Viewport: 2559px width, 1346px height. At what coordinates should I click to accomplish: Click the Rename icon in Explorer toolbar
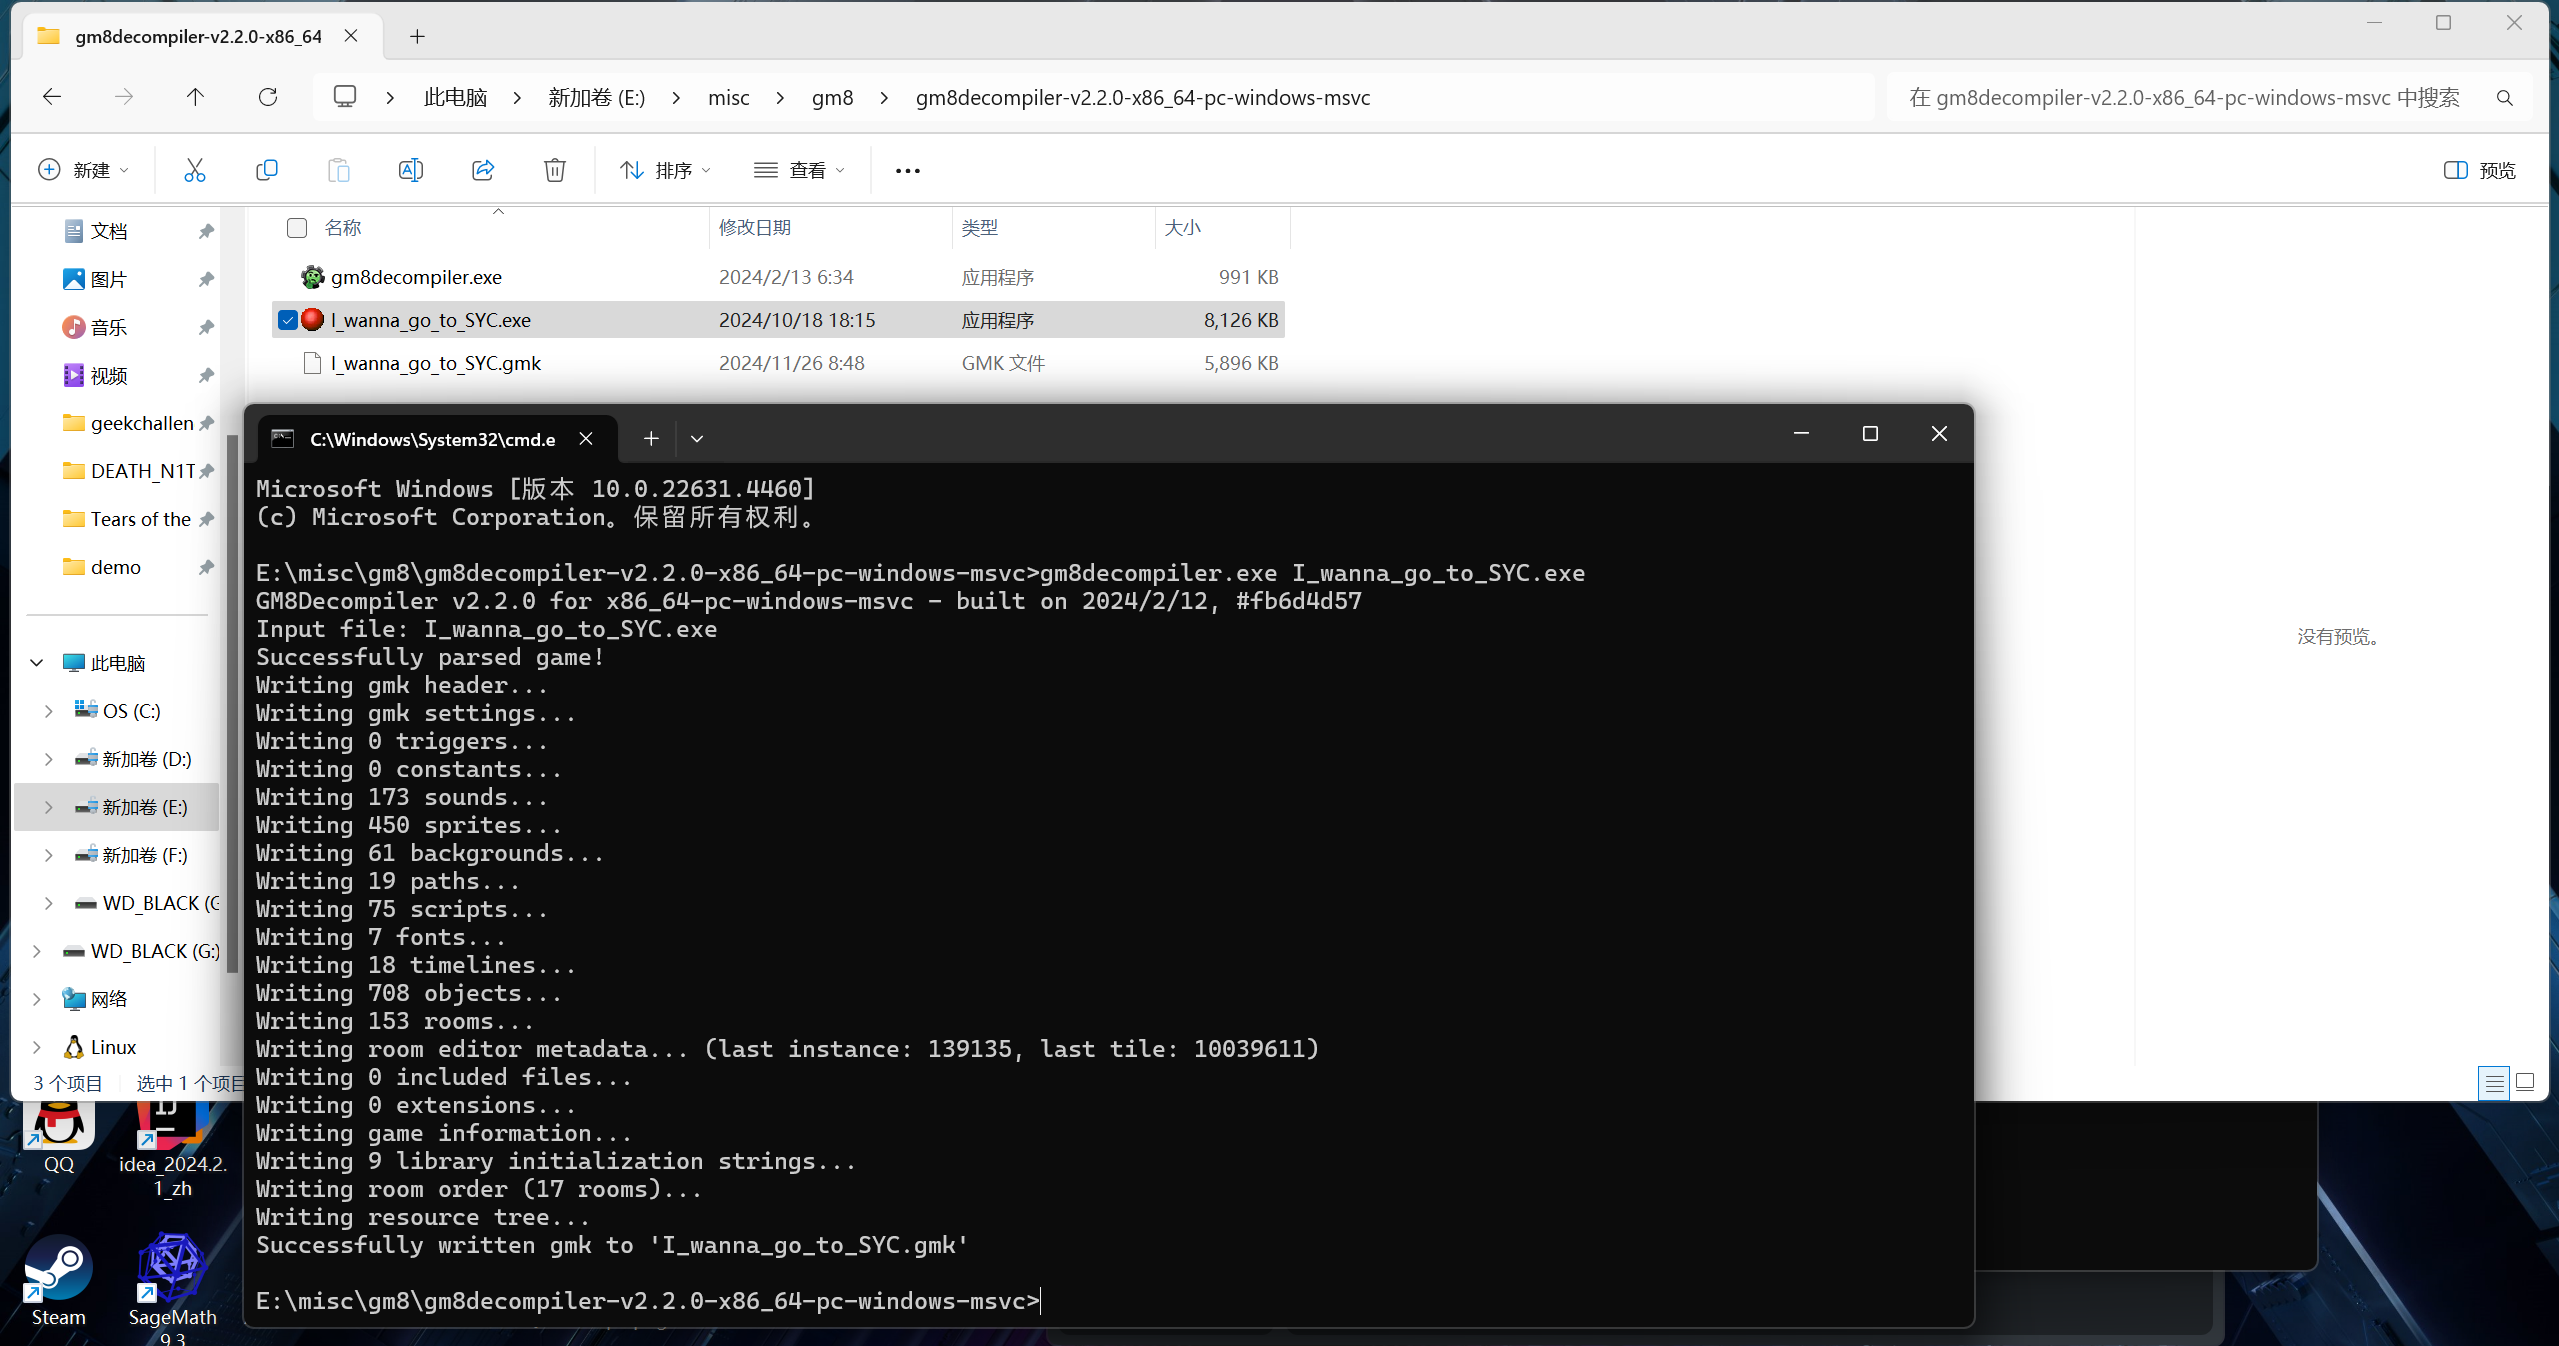tap(410, 170)
